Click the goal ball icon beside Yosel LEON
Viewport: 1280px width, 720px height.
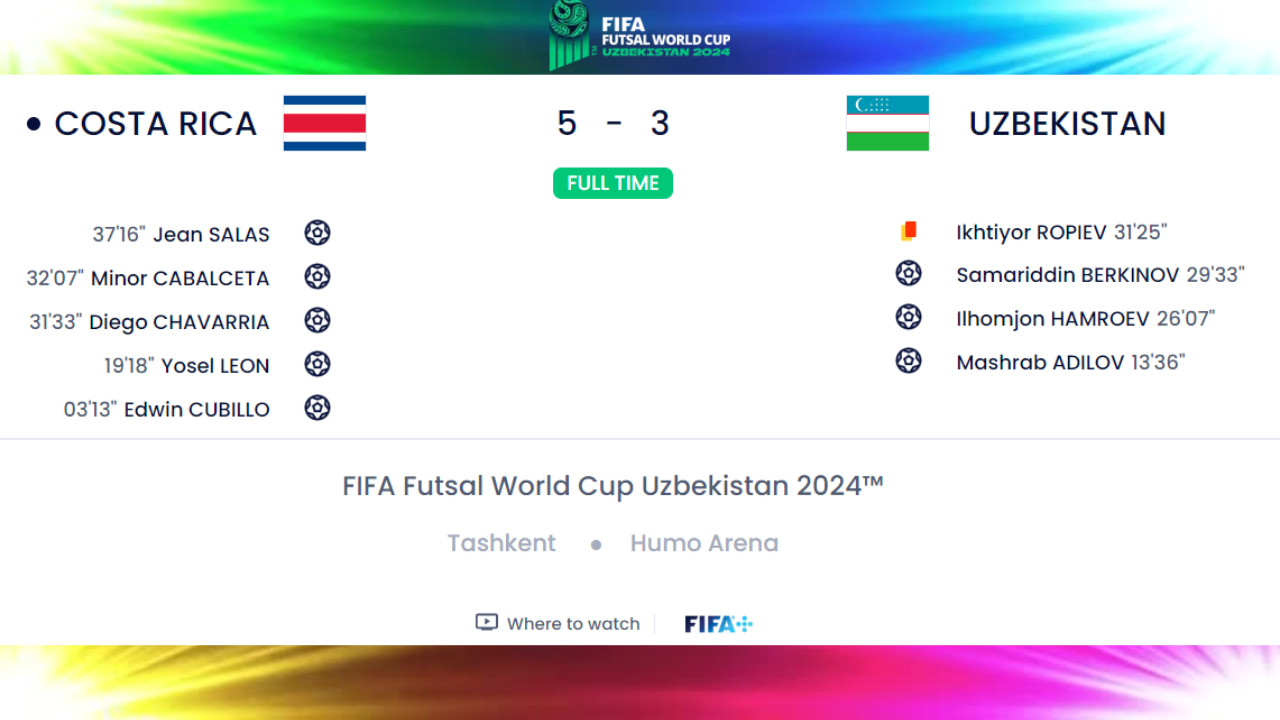[x=317, y=364]
